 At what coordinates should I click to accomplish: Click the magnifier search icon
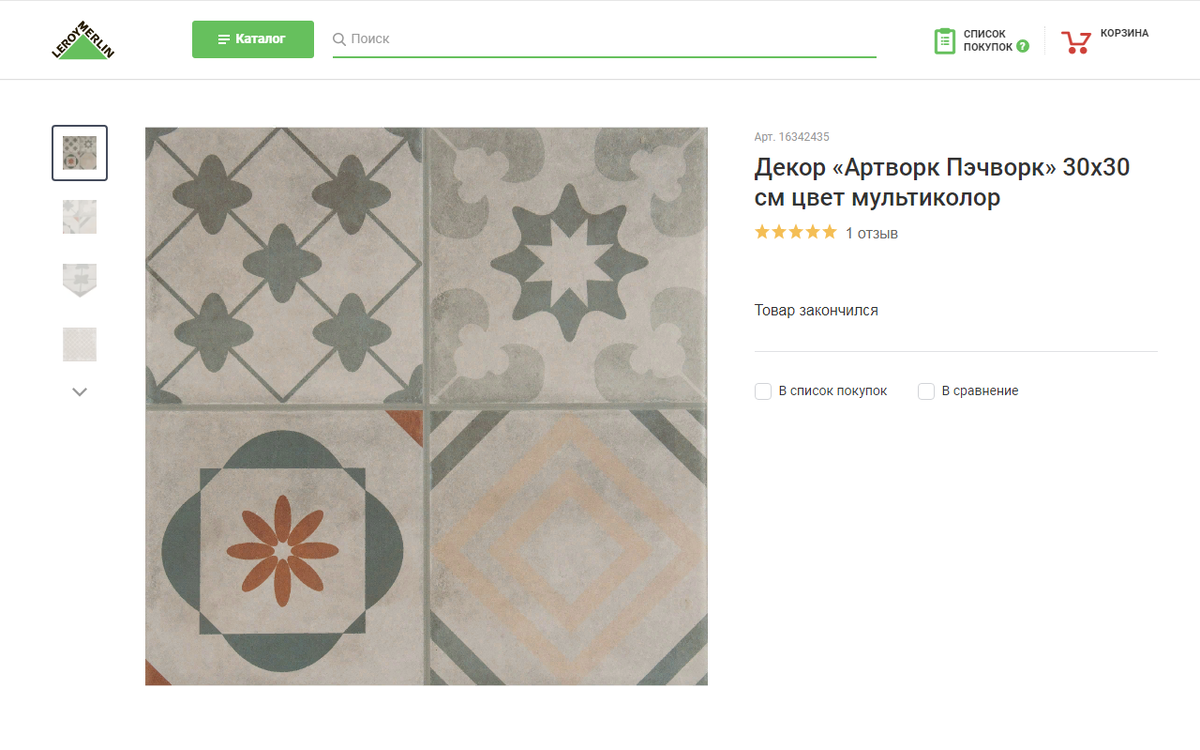point(339,39)
